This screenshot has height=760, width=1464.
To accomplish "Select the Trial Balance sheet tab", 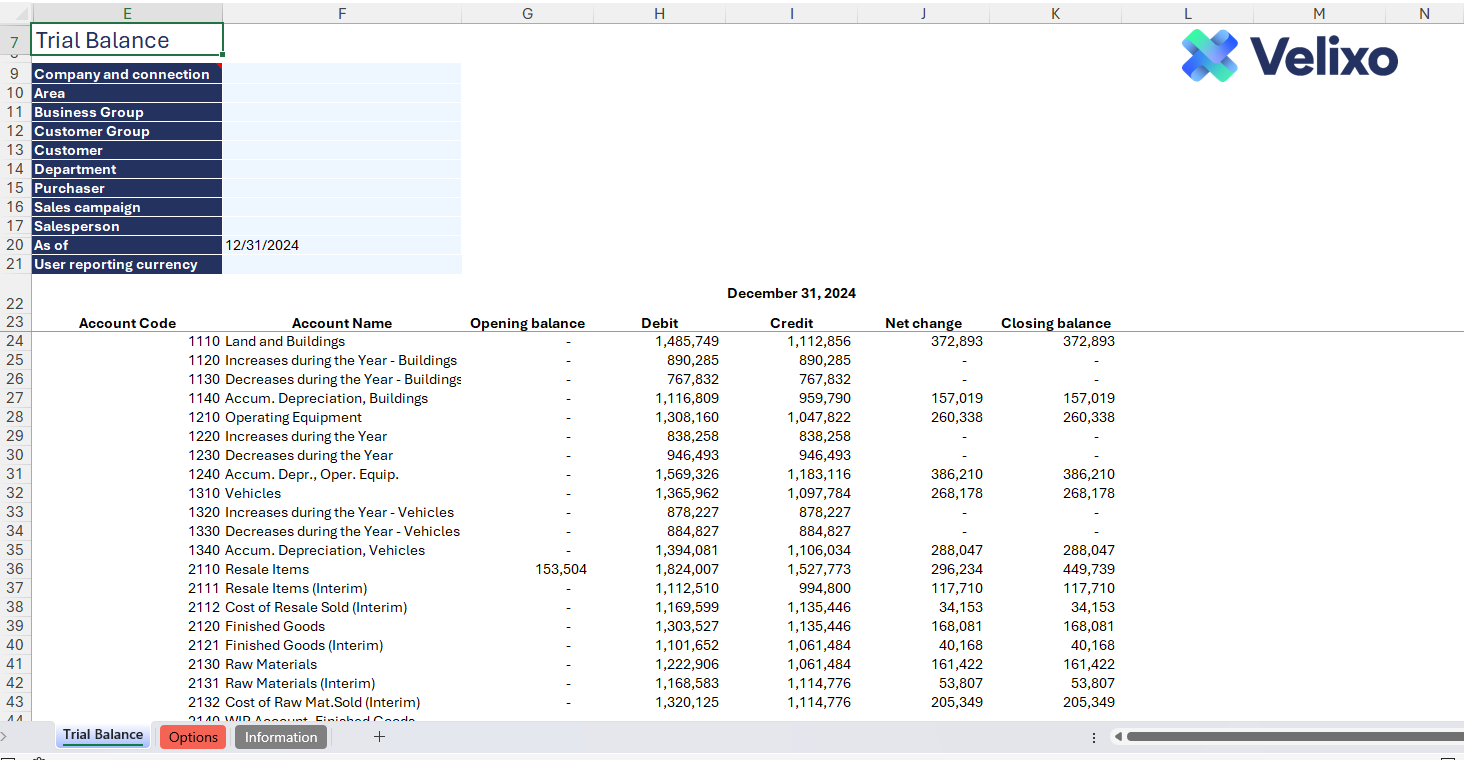I will point(103,735).
